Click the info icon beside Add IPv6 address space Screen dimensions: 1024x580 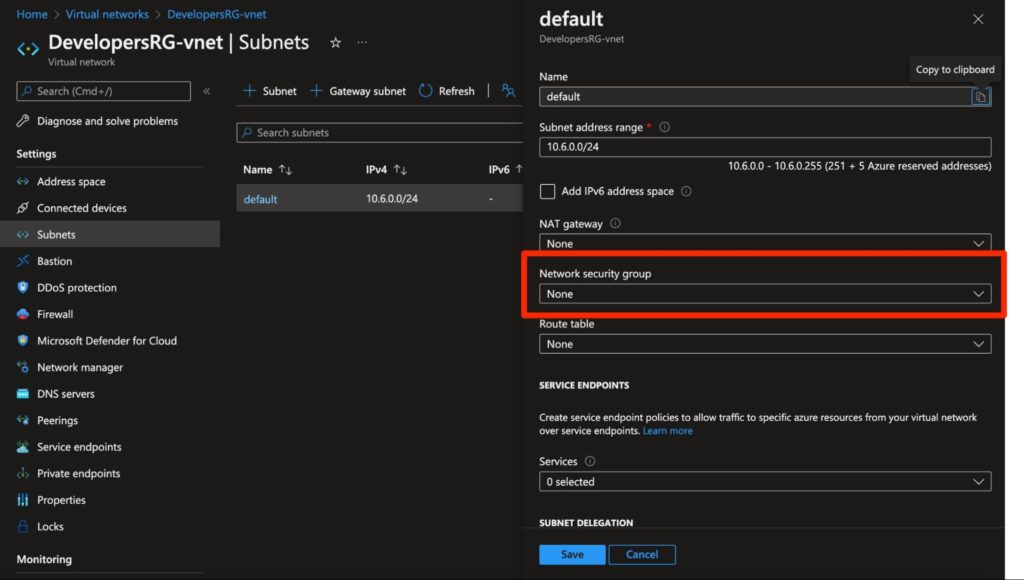[686, 191]
